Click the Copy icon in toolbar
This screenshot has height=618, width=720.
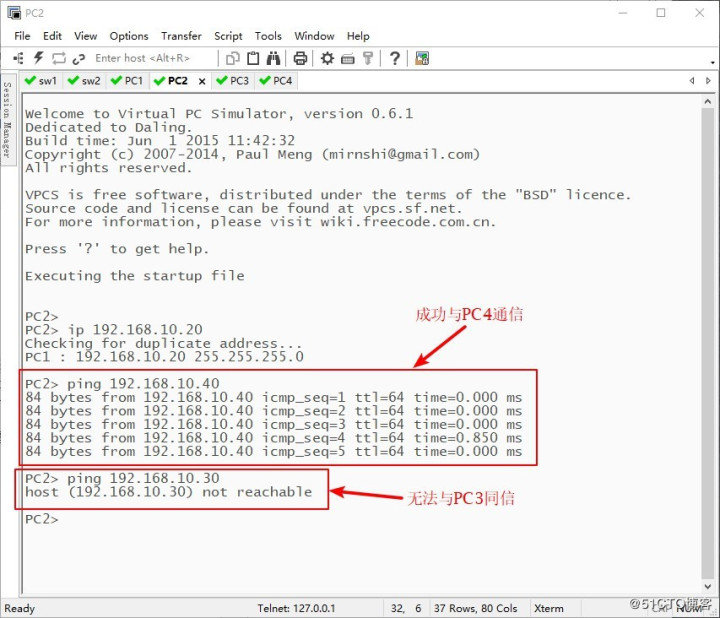(x=233, y=58)
